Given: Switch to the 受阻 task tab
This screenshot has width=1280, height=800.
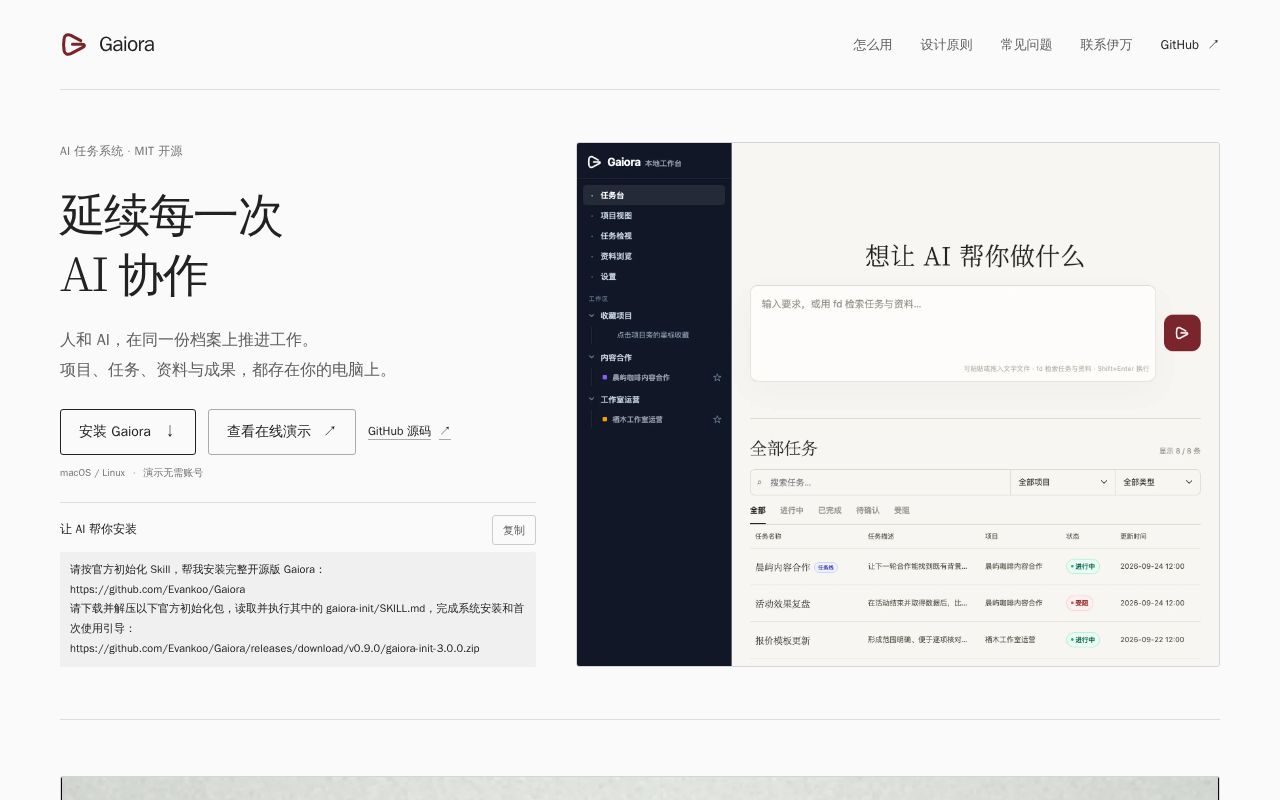Looking at the screenshot, I should point(902,511).
